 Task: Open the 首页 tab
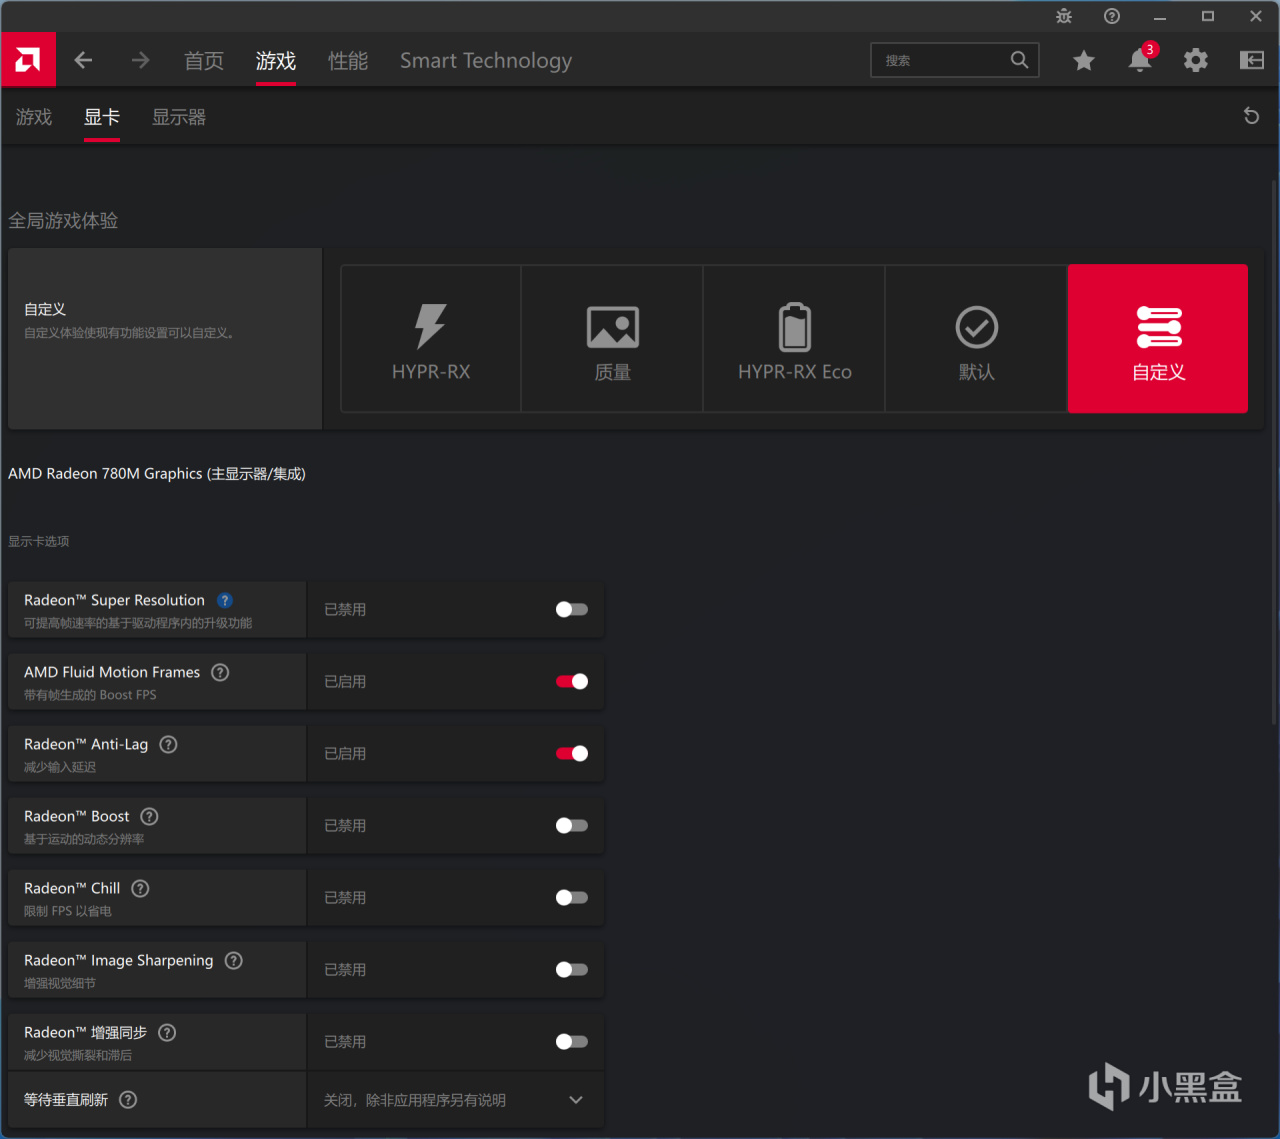coord(204,61)
